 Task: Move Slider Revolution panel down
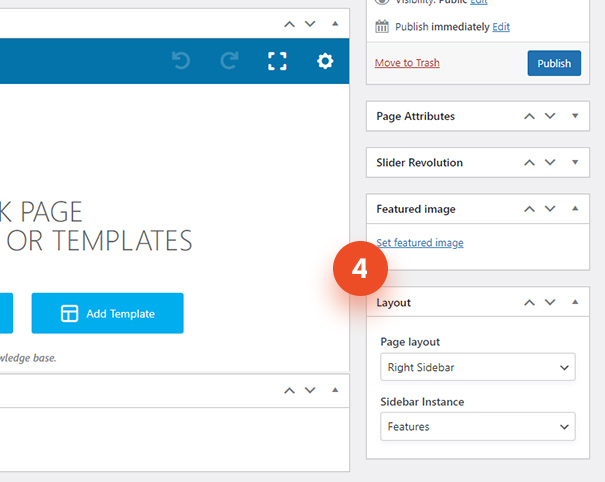tap(550, 162)
